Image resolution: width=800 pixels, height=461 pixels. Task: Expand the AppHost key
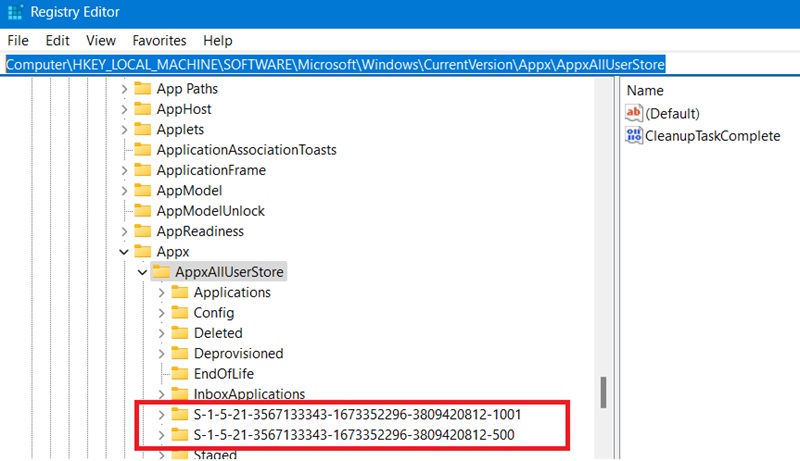coord(124,109)
